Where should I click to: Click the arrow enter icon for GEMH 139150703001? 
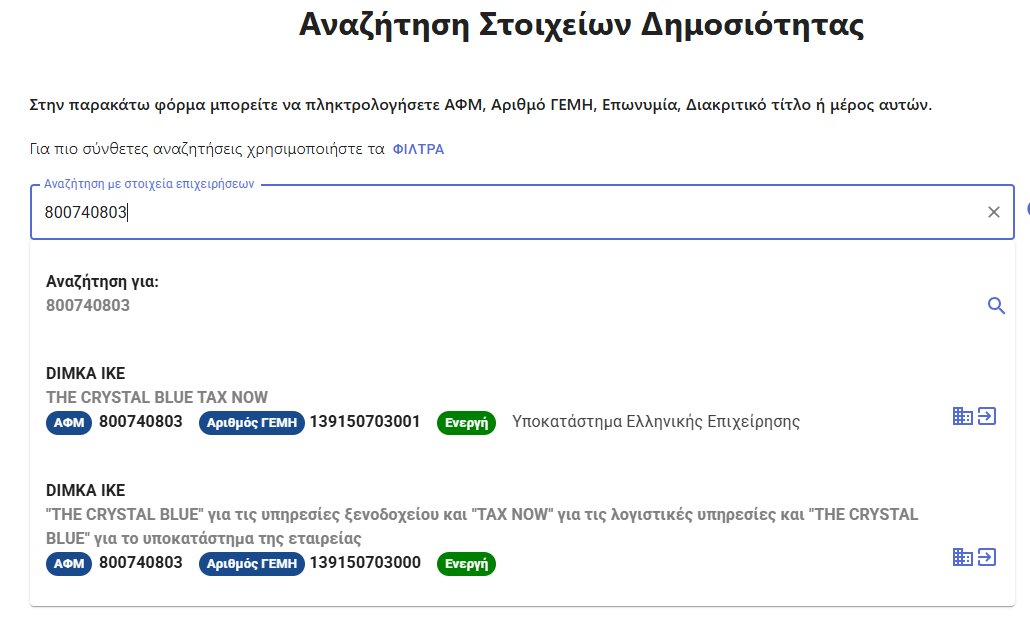[987, 416]
